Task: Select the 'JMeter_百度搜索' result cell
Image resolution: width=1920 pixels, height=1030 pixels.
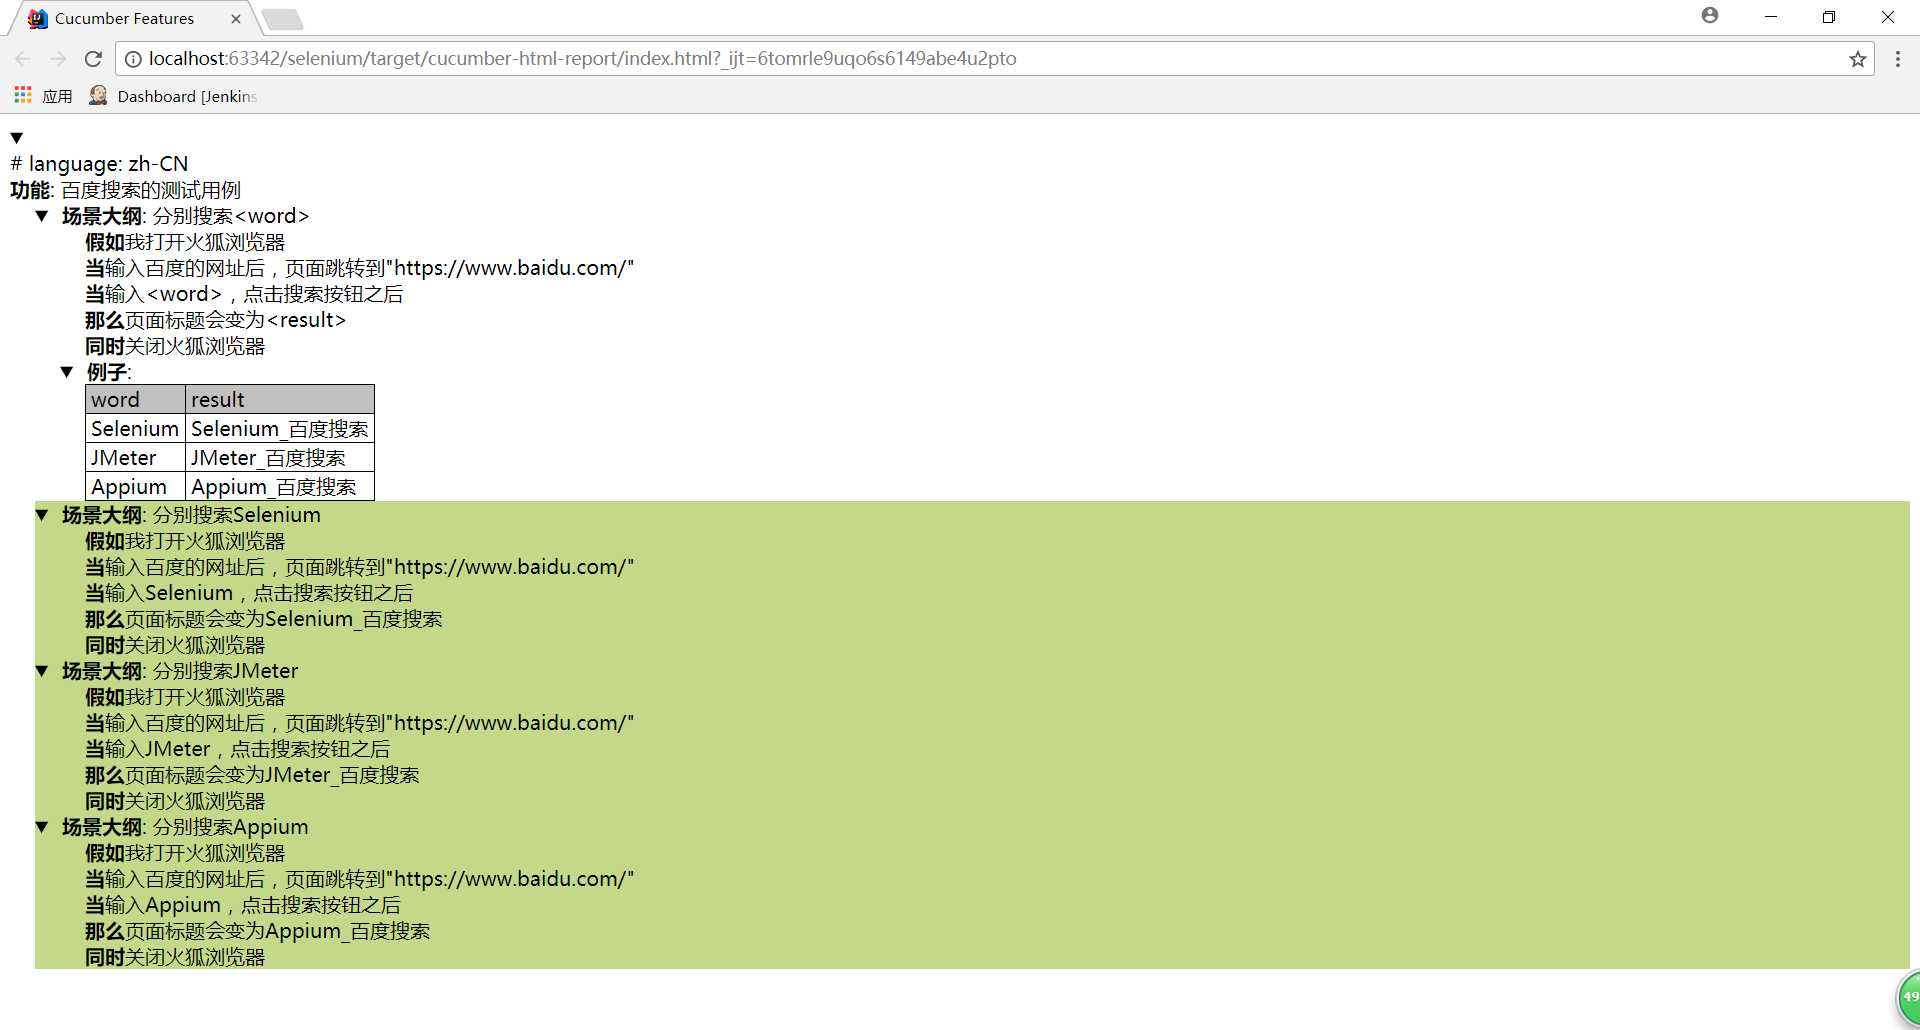Action: click(x=280, y=457)
